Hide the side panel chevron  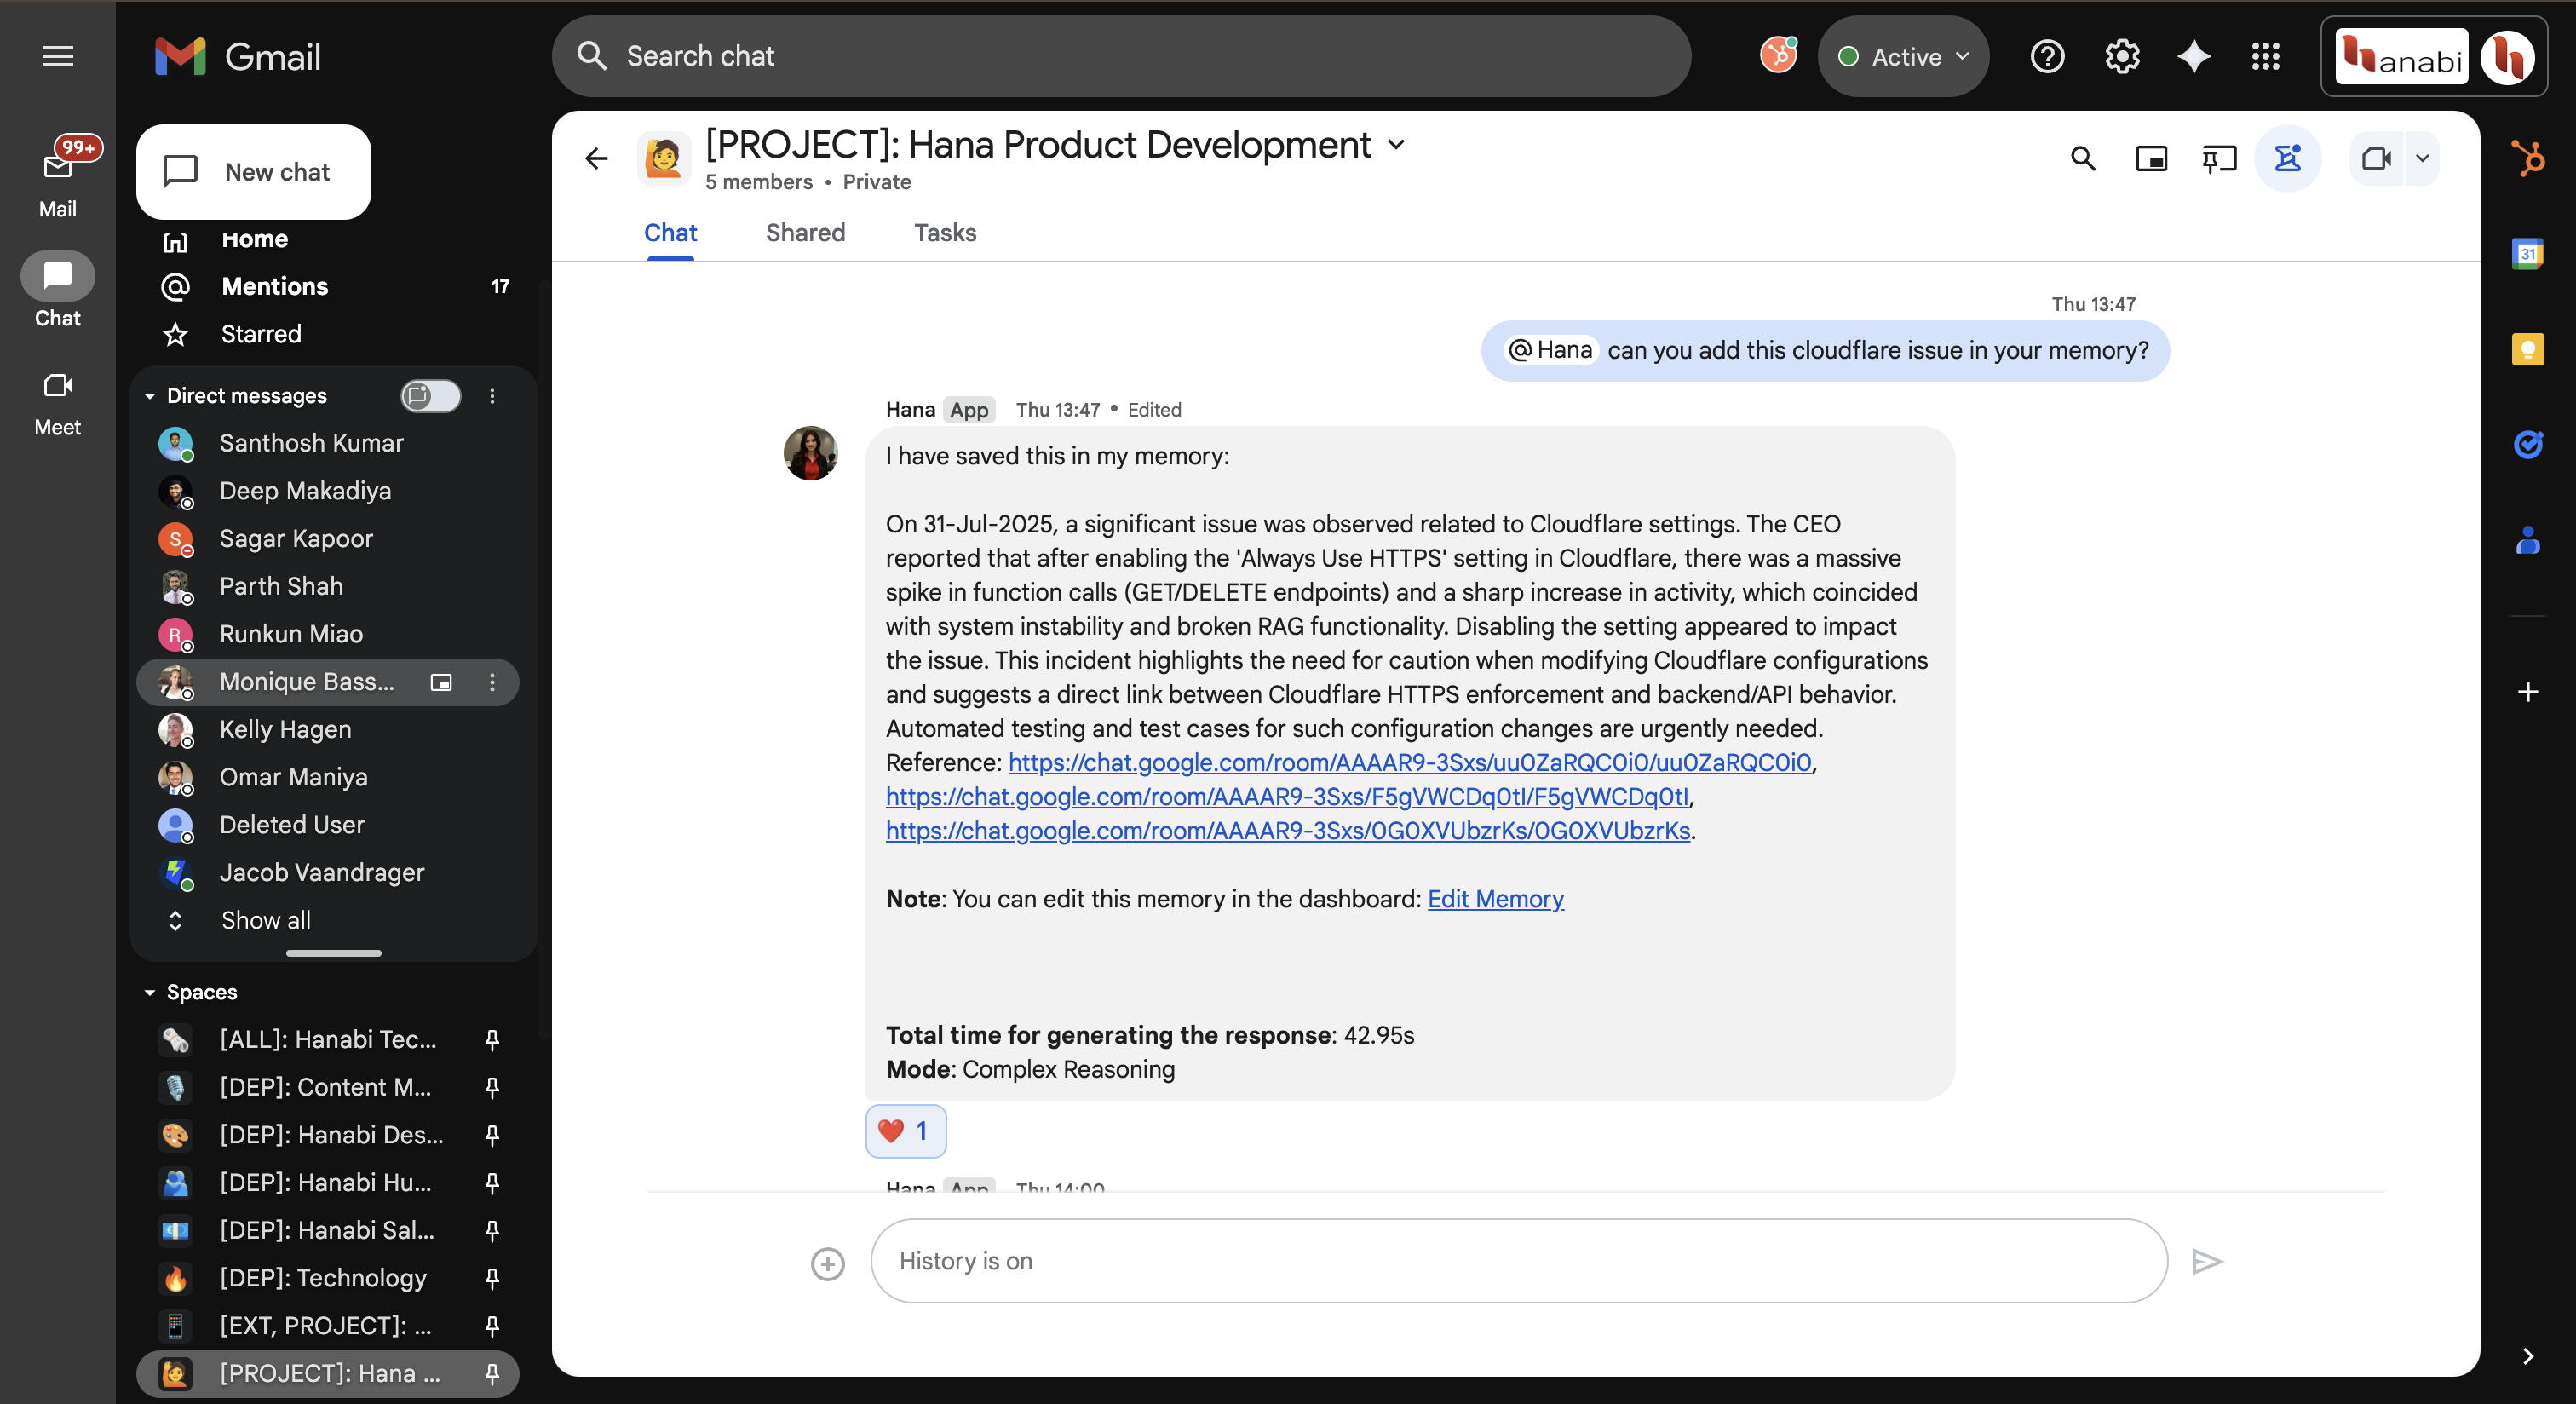(x=2528, y=1356)
